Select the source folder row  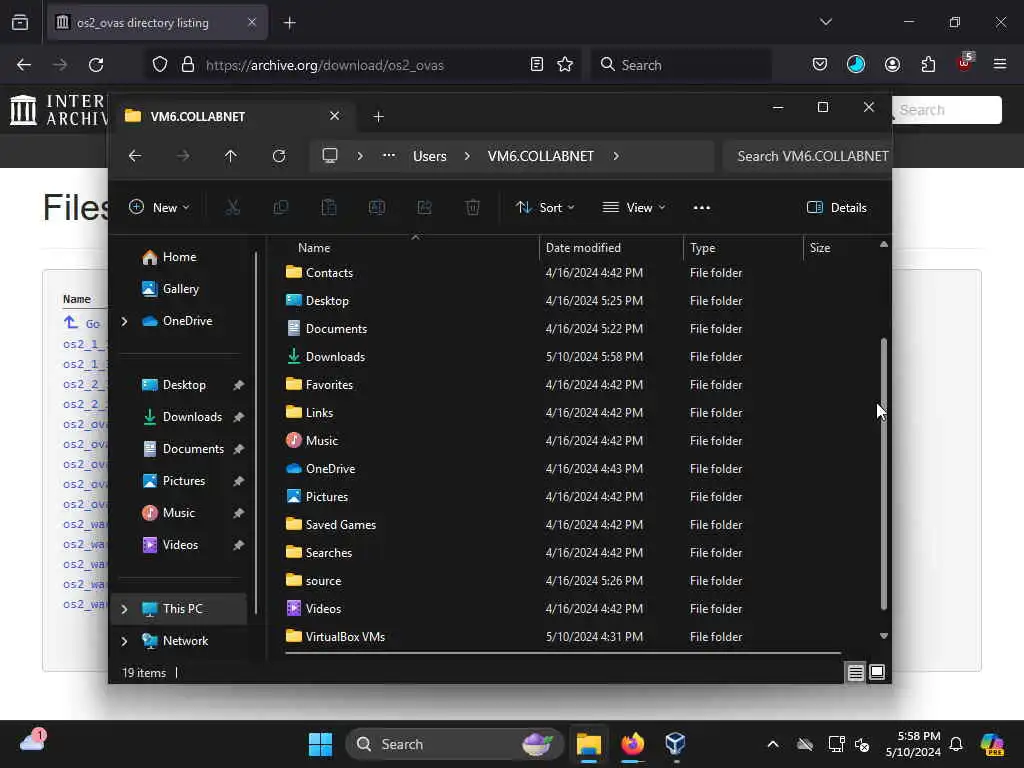[323, 581]
